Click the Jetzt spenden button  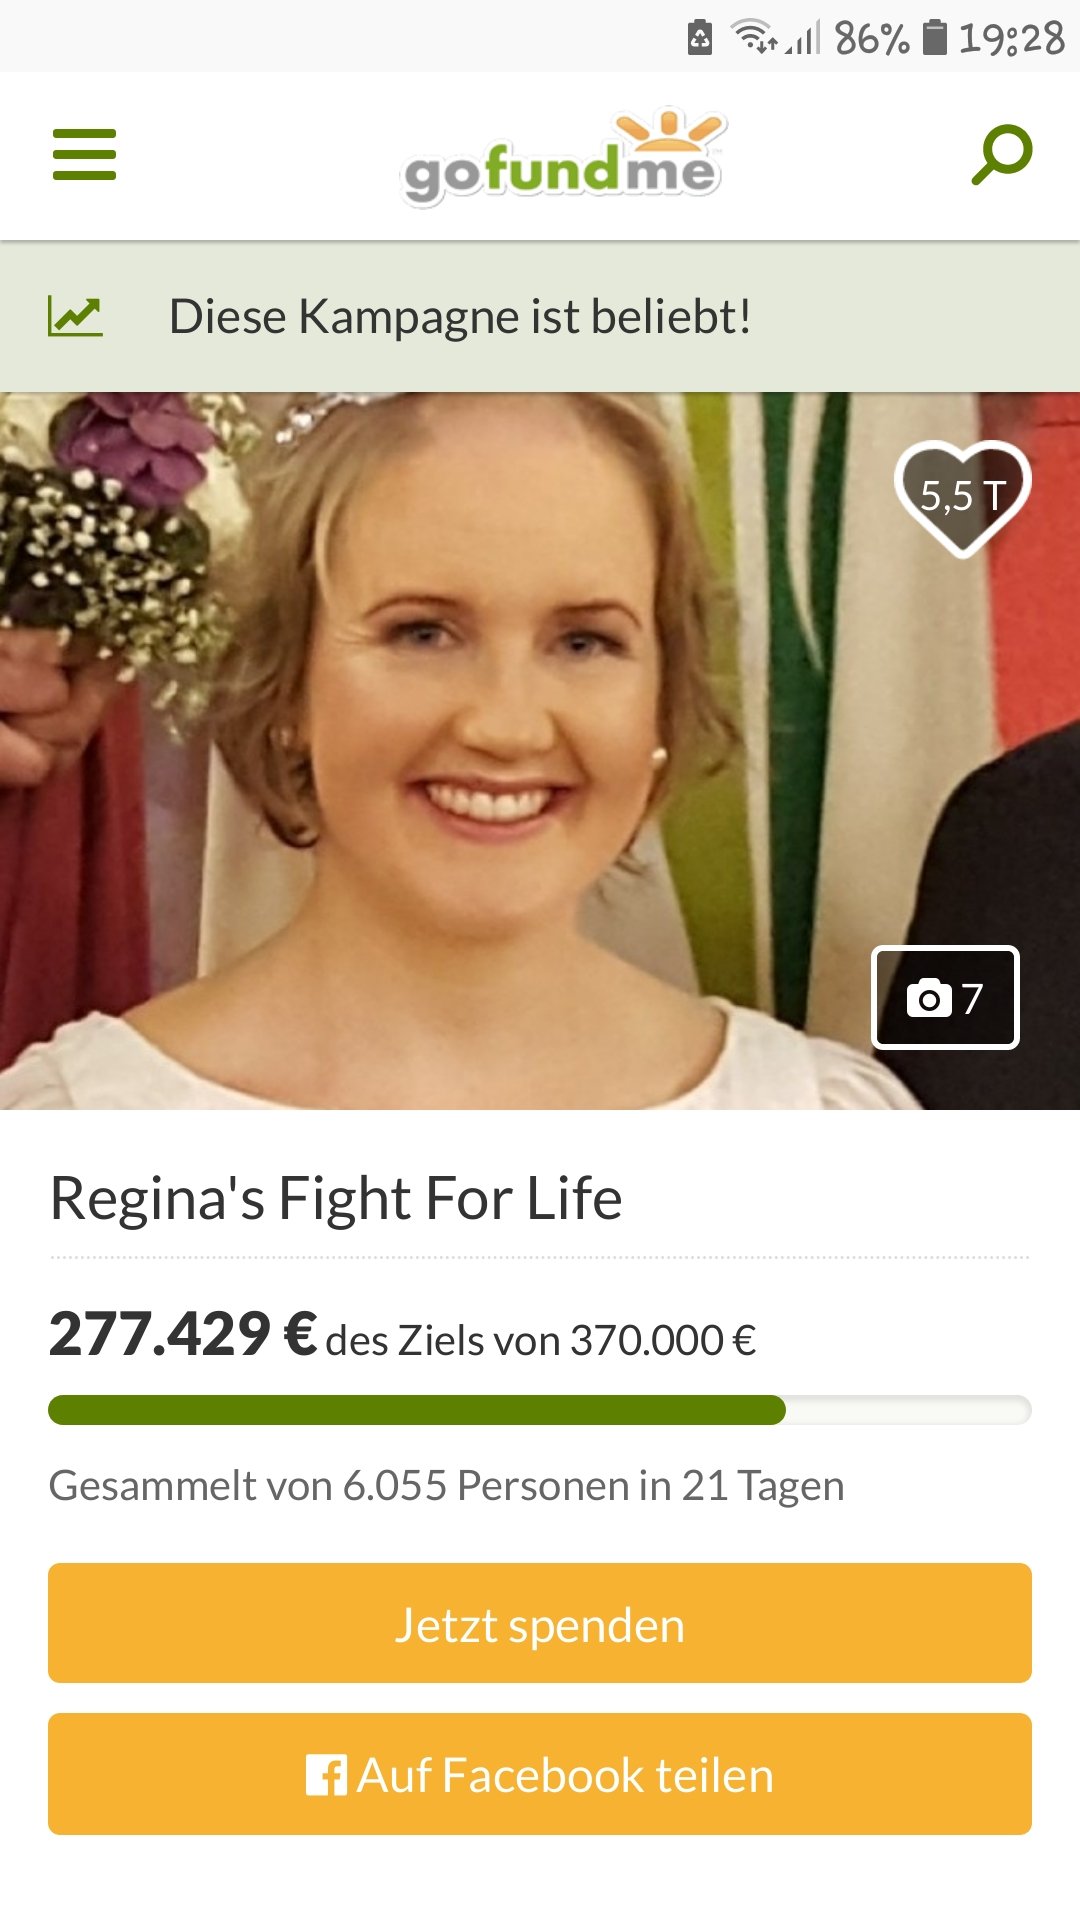point(540,1623)
